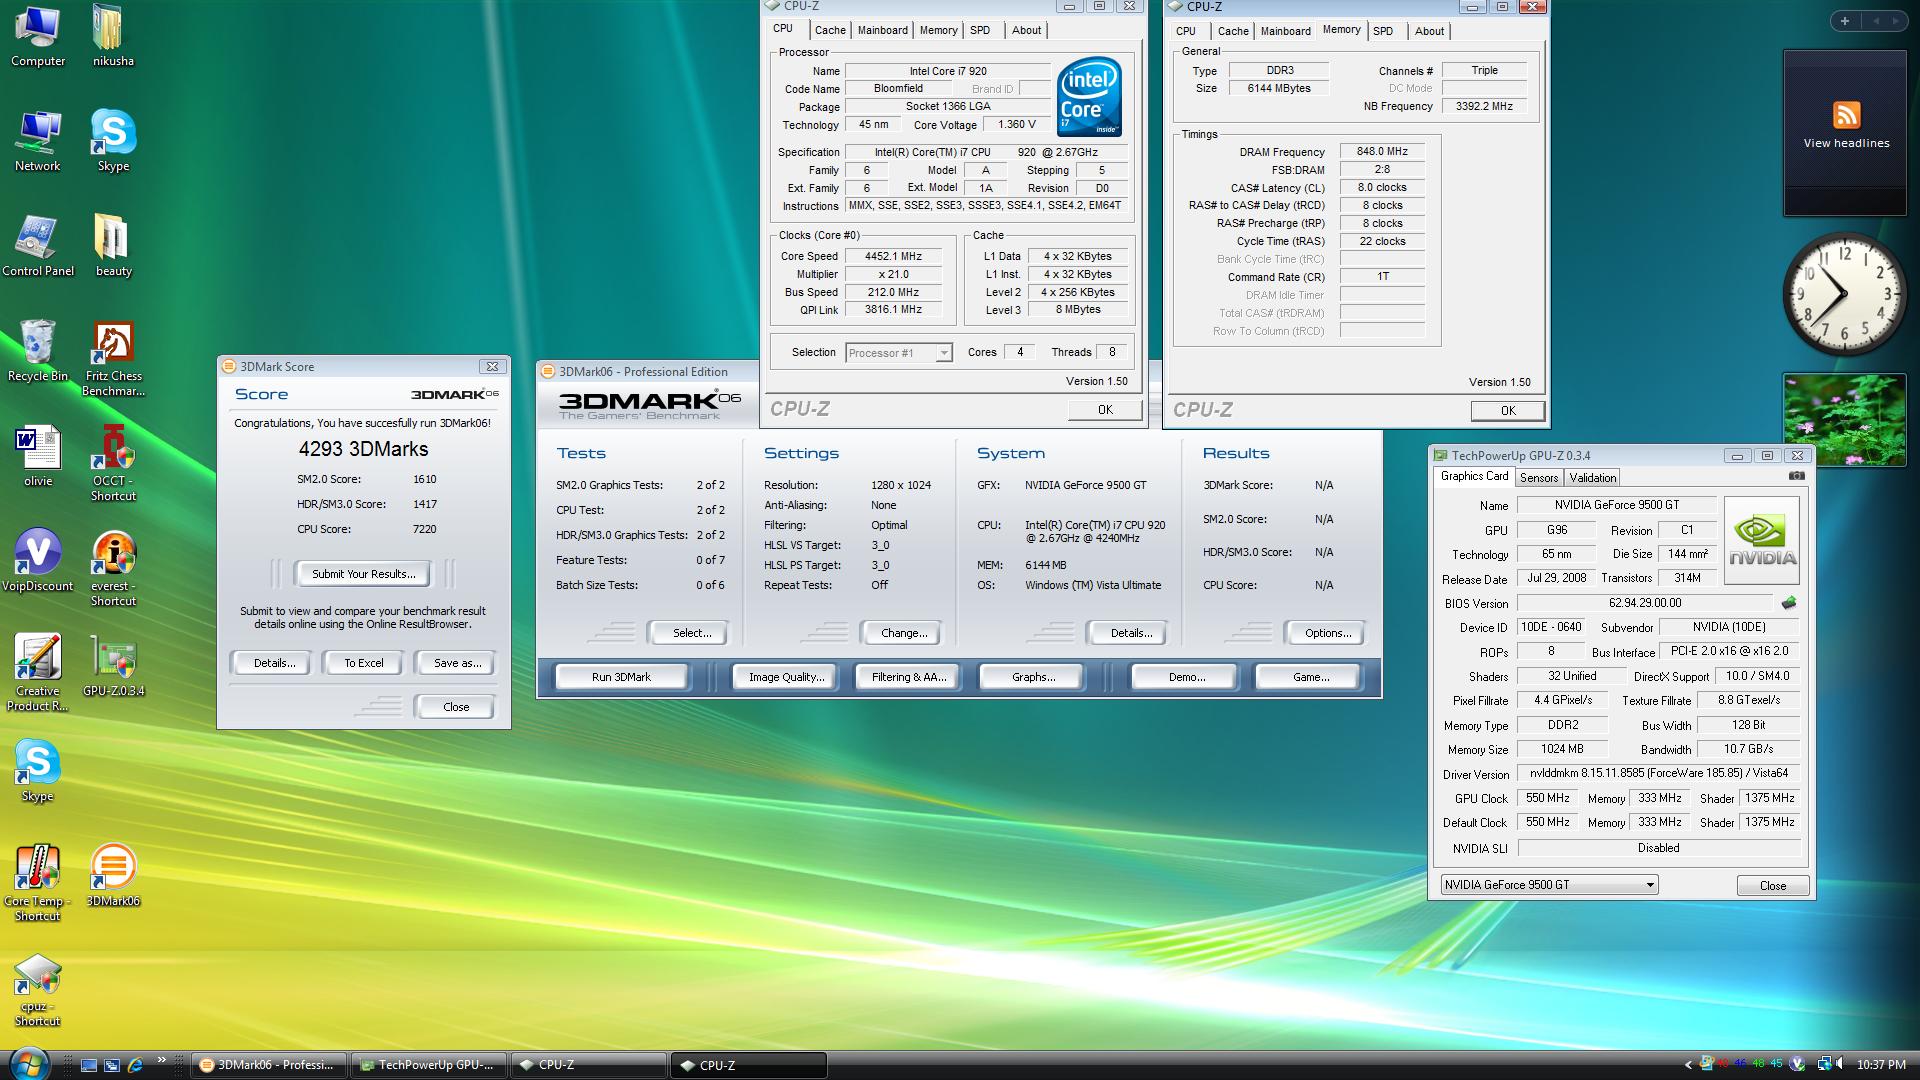Switch to Validation tab in GPU-Z

1592,478
